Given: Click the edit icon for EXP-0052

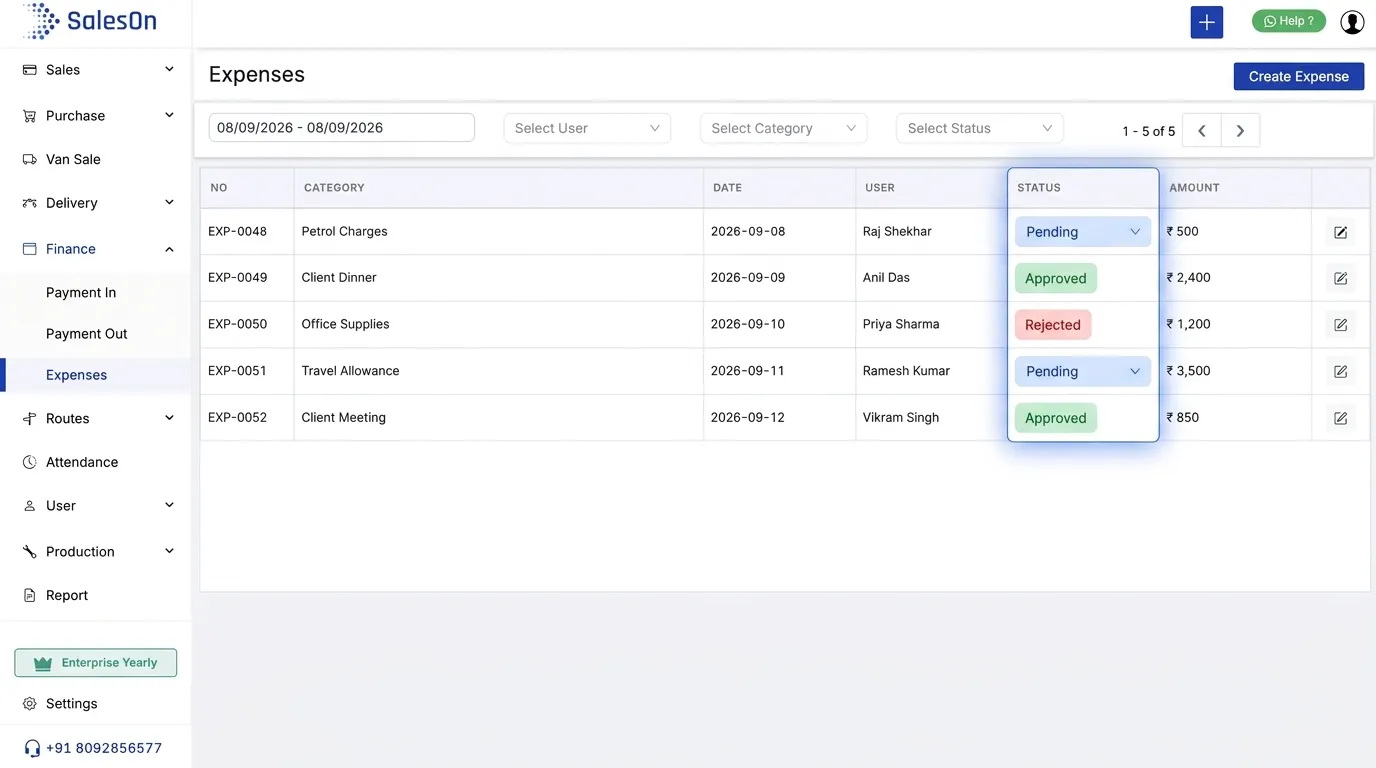Looking at the screenshot, I should coord(1341,418).
